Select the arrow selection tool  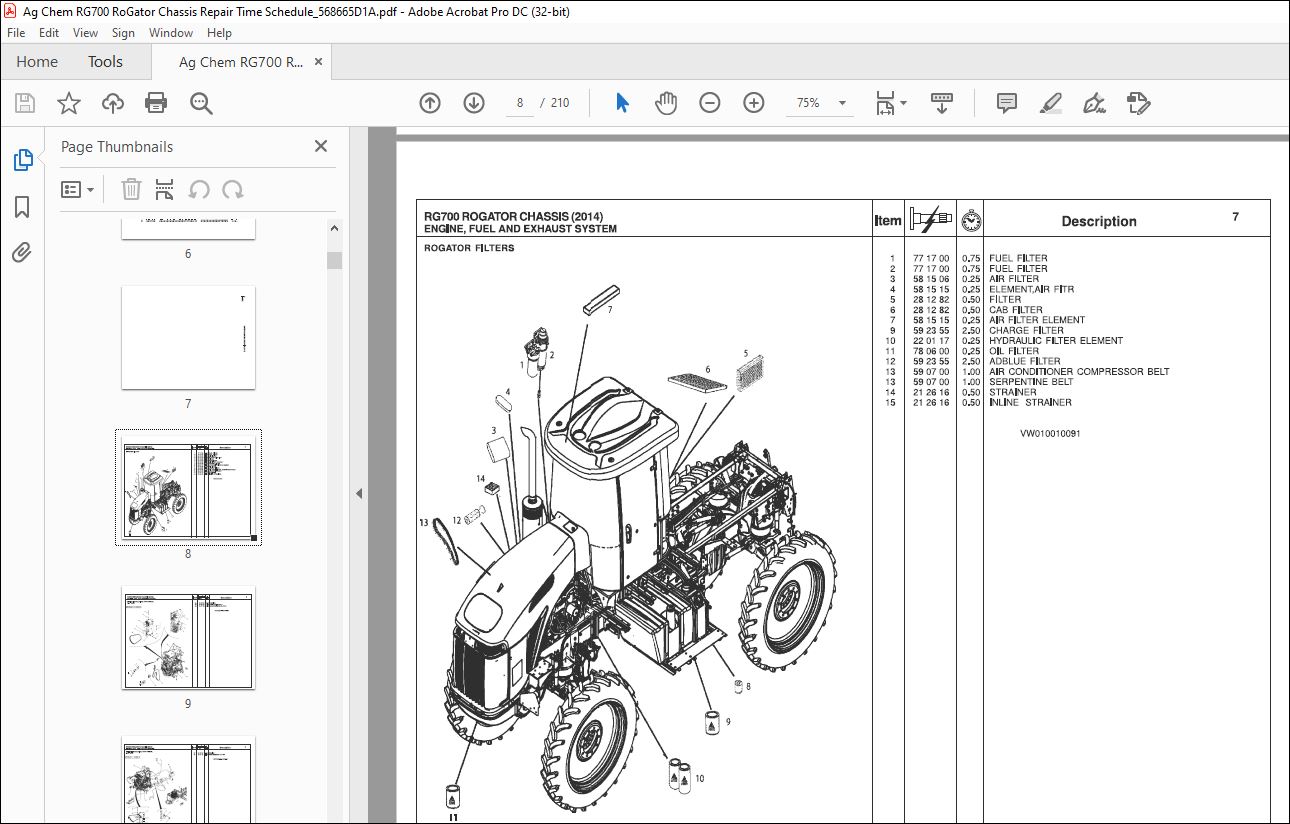click(622, 103)
